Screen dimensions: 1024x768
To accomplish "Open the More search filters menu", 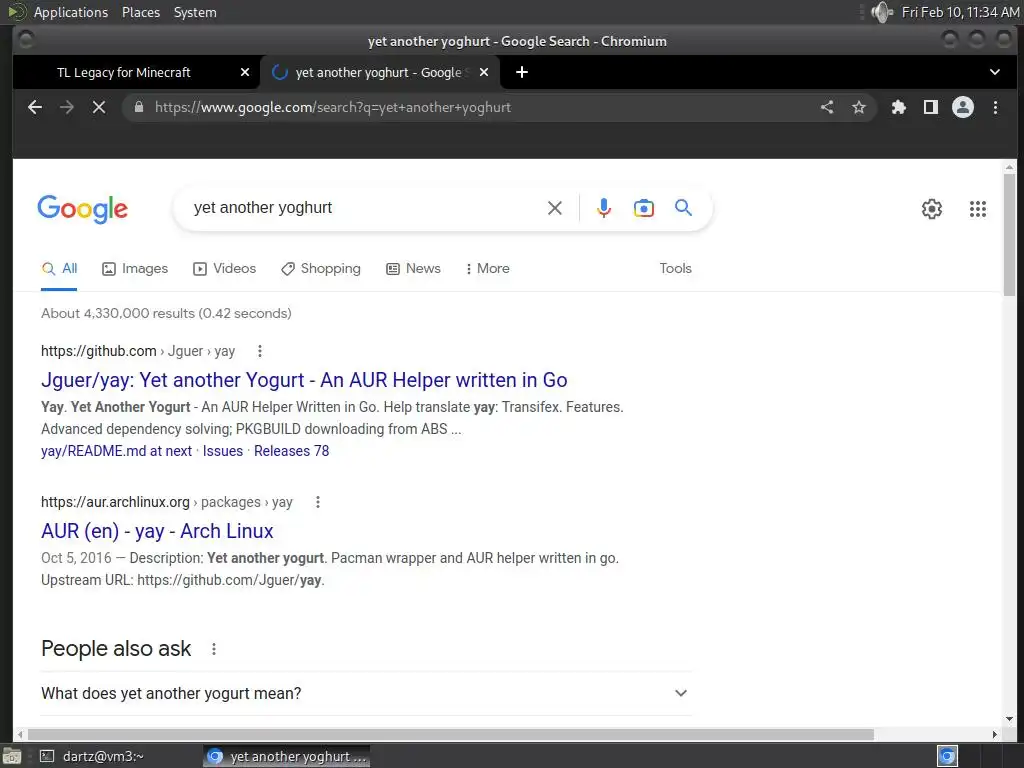I will coord(487,268).
